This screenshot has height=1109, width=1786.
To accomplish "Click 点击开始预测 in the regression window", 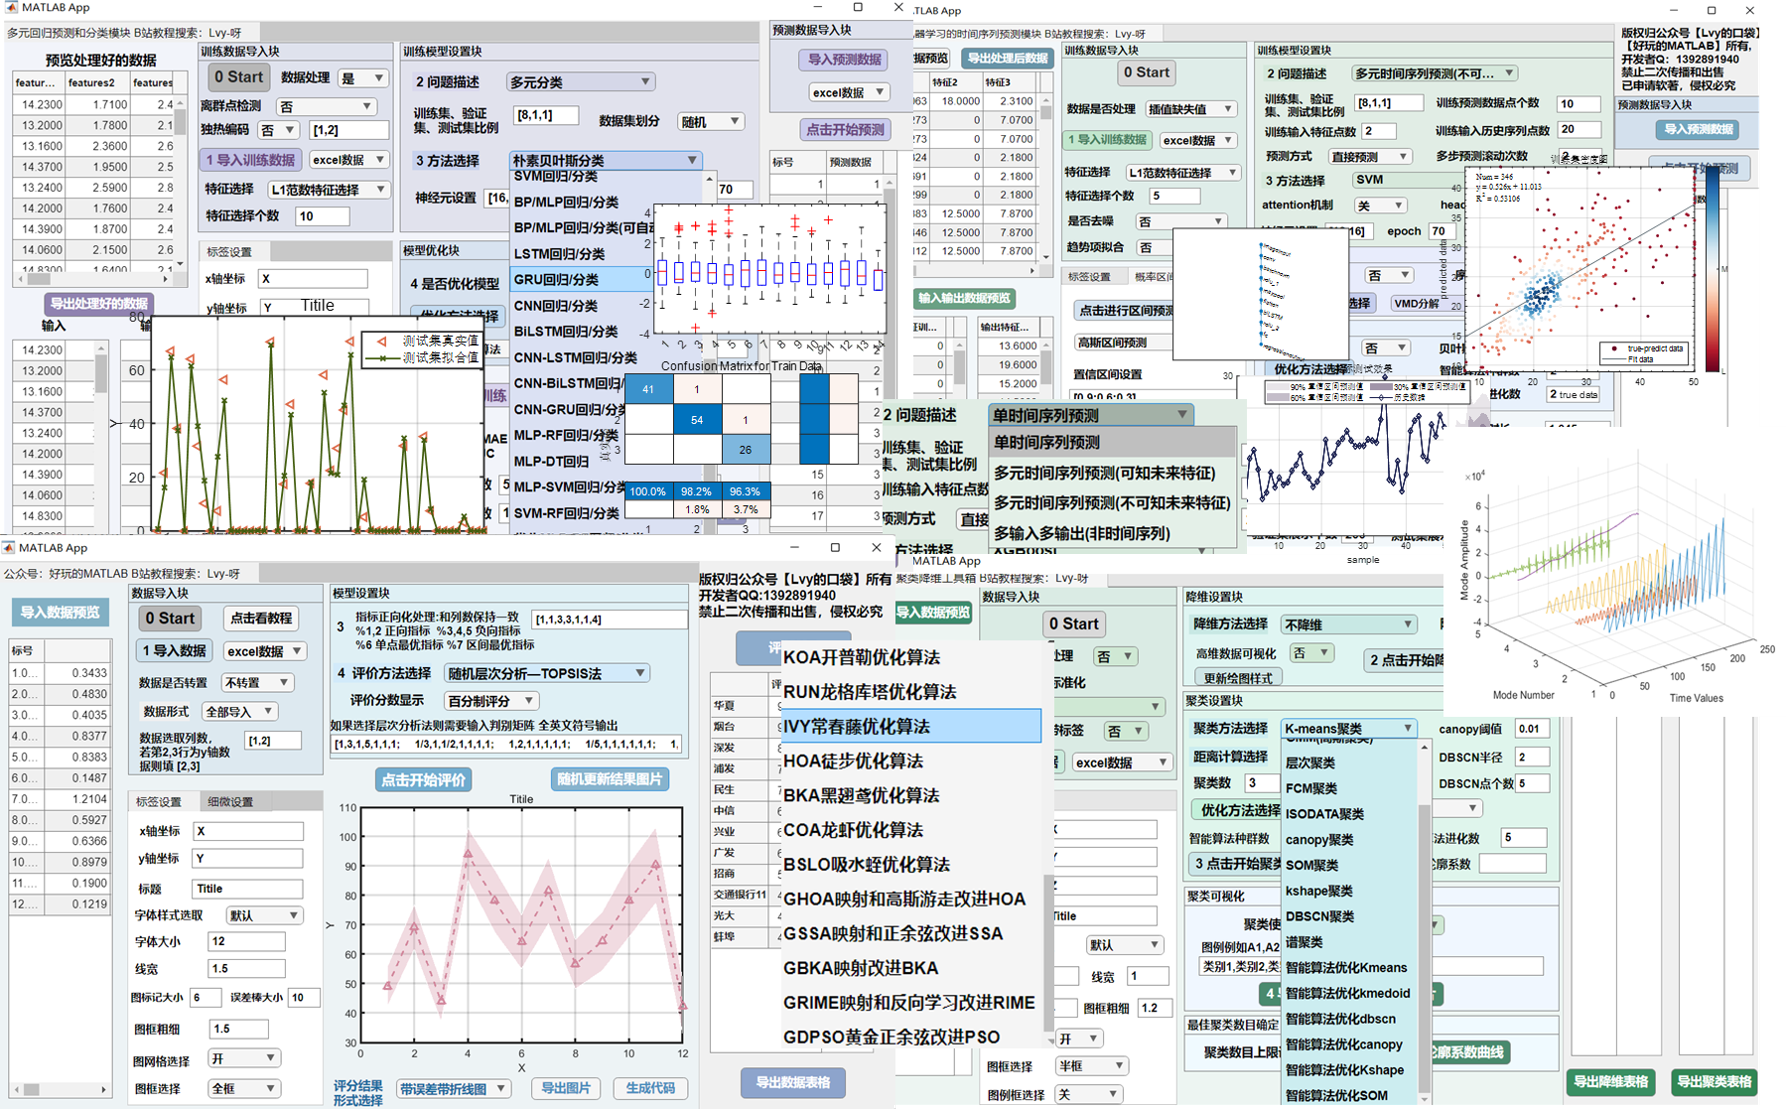I will point(845,130).
